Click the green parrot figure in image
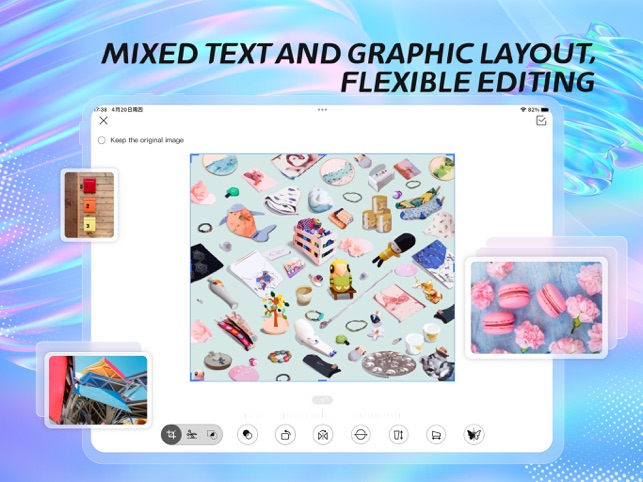643x482 pixels. coord(341,279)
